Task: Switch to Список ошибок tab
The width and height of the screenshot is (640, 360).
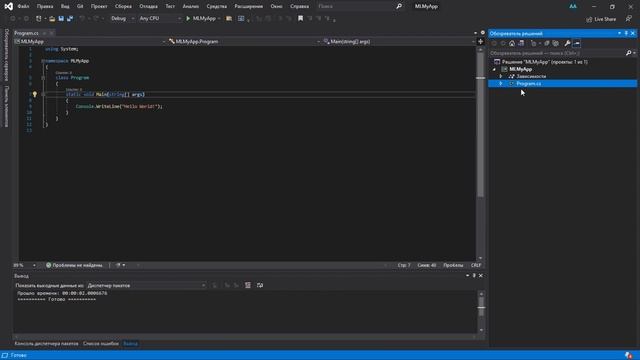Action: [x=101, y=344]
